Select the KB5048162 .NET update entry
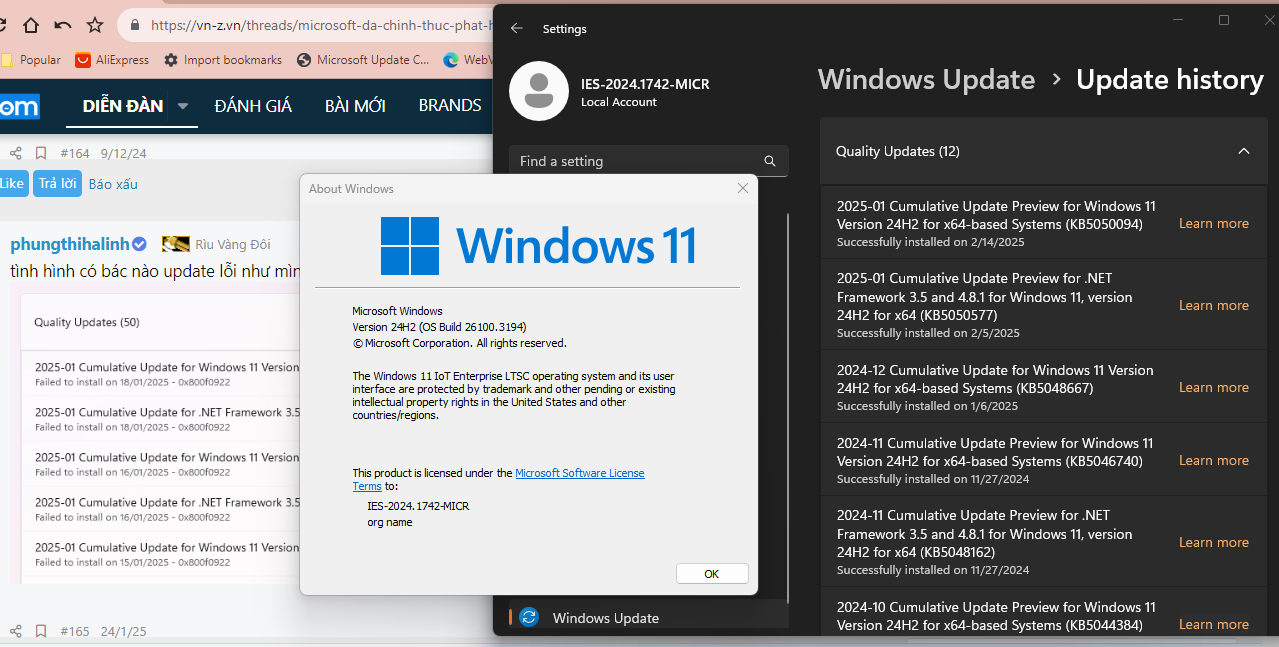This screenshot has width=1279, height=647. pos(985,534)
